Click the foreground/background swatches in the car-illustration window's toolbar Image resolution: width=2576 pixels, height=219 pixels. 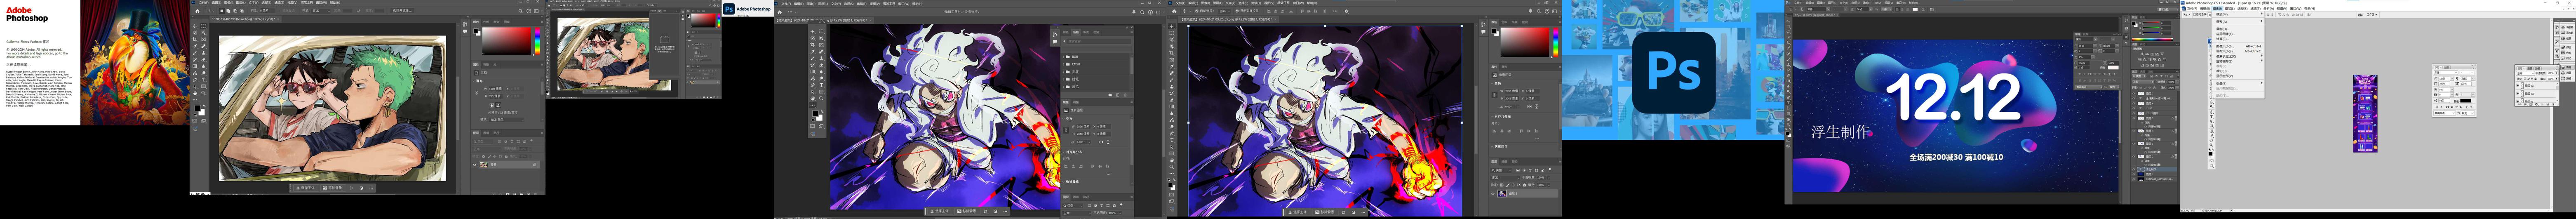(x=199, y=110)
